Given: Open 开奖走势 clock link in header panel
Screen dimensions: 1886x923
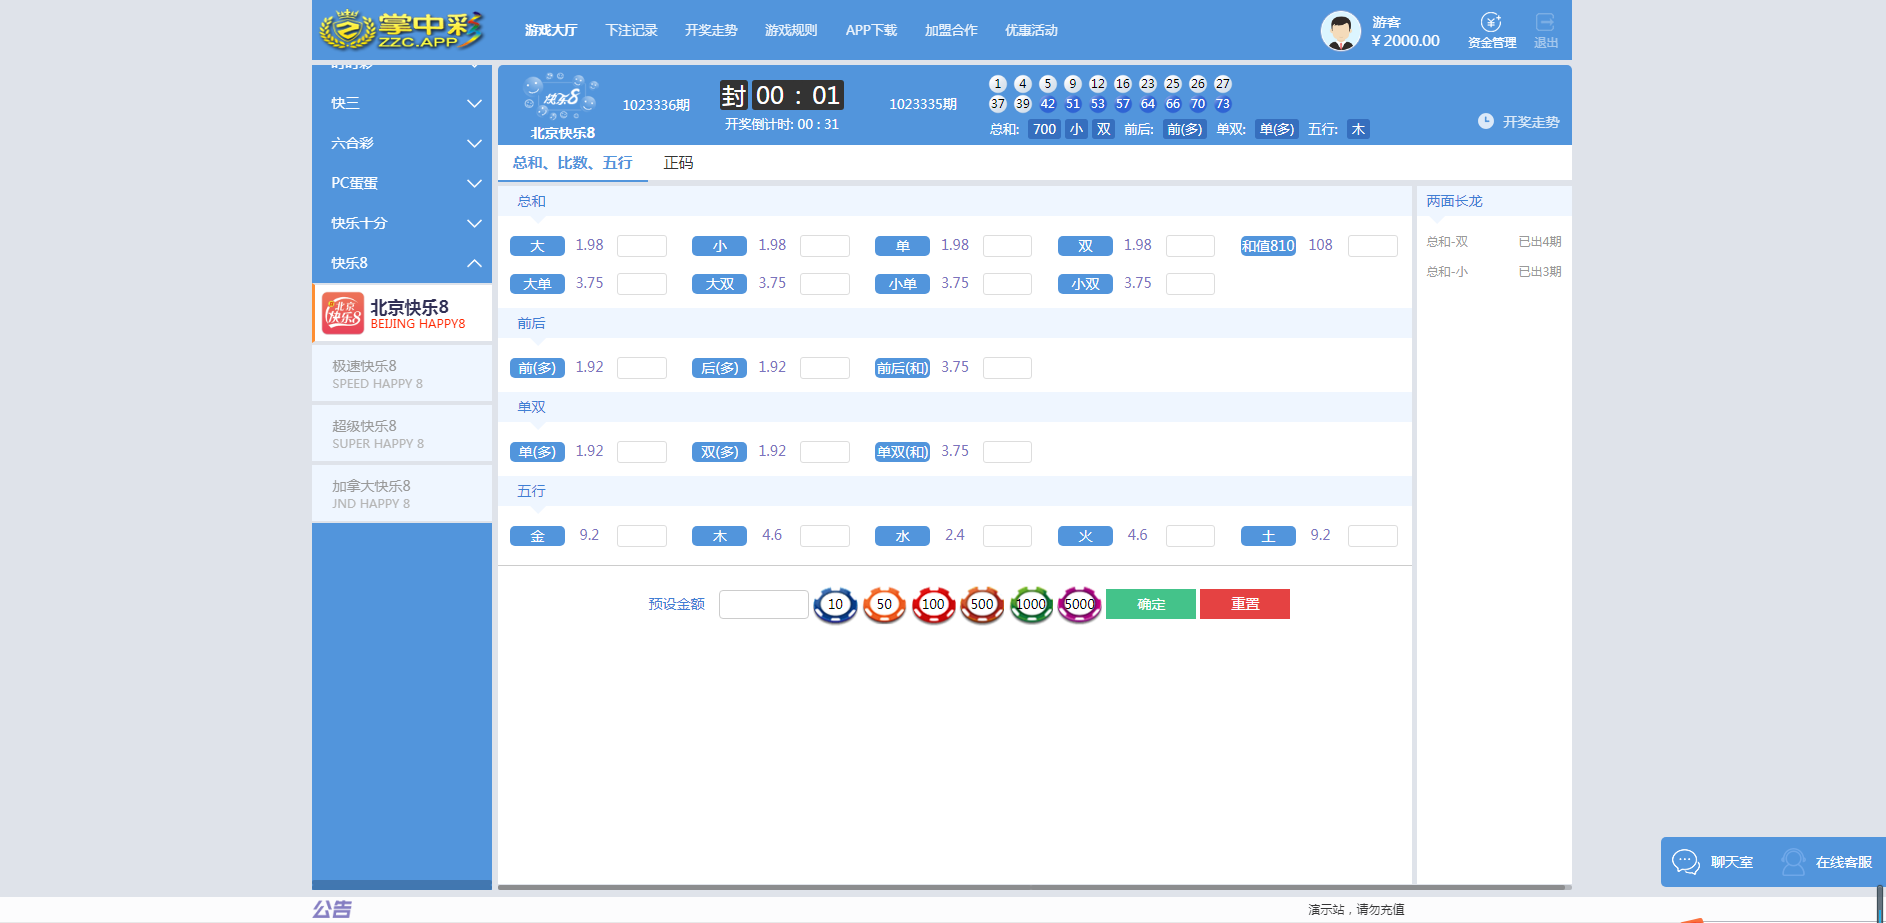Looking at the screenshot, I should pos(1518,121).
